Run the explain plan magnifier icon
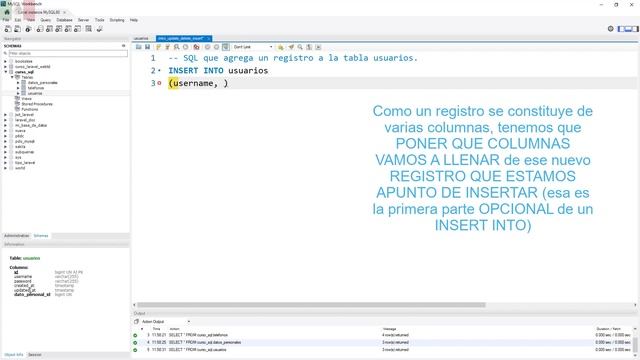 [177, 47]
